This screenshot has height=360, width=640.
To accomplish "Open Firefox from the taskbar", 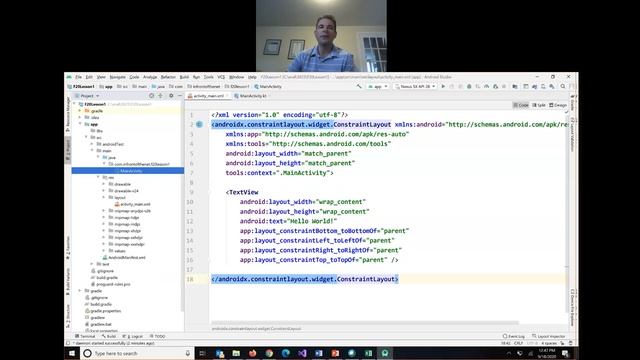I will (x=253, y=353).
